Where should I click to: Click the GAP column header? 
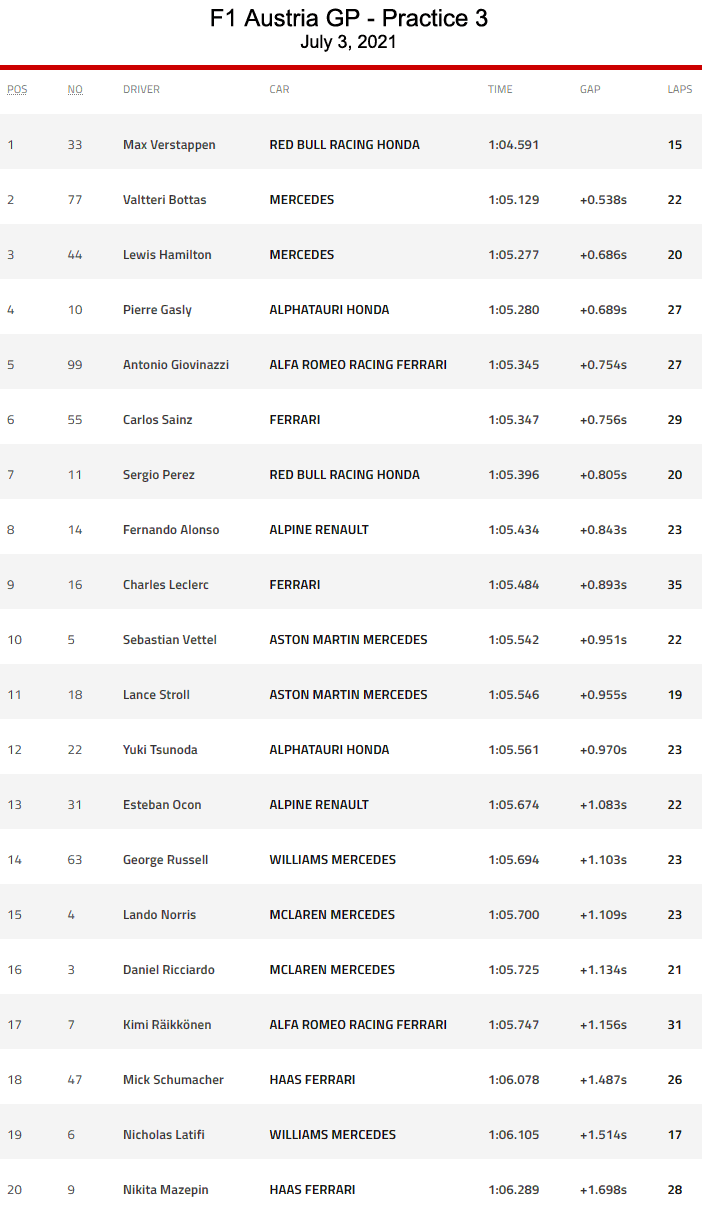tap(590, 89)
